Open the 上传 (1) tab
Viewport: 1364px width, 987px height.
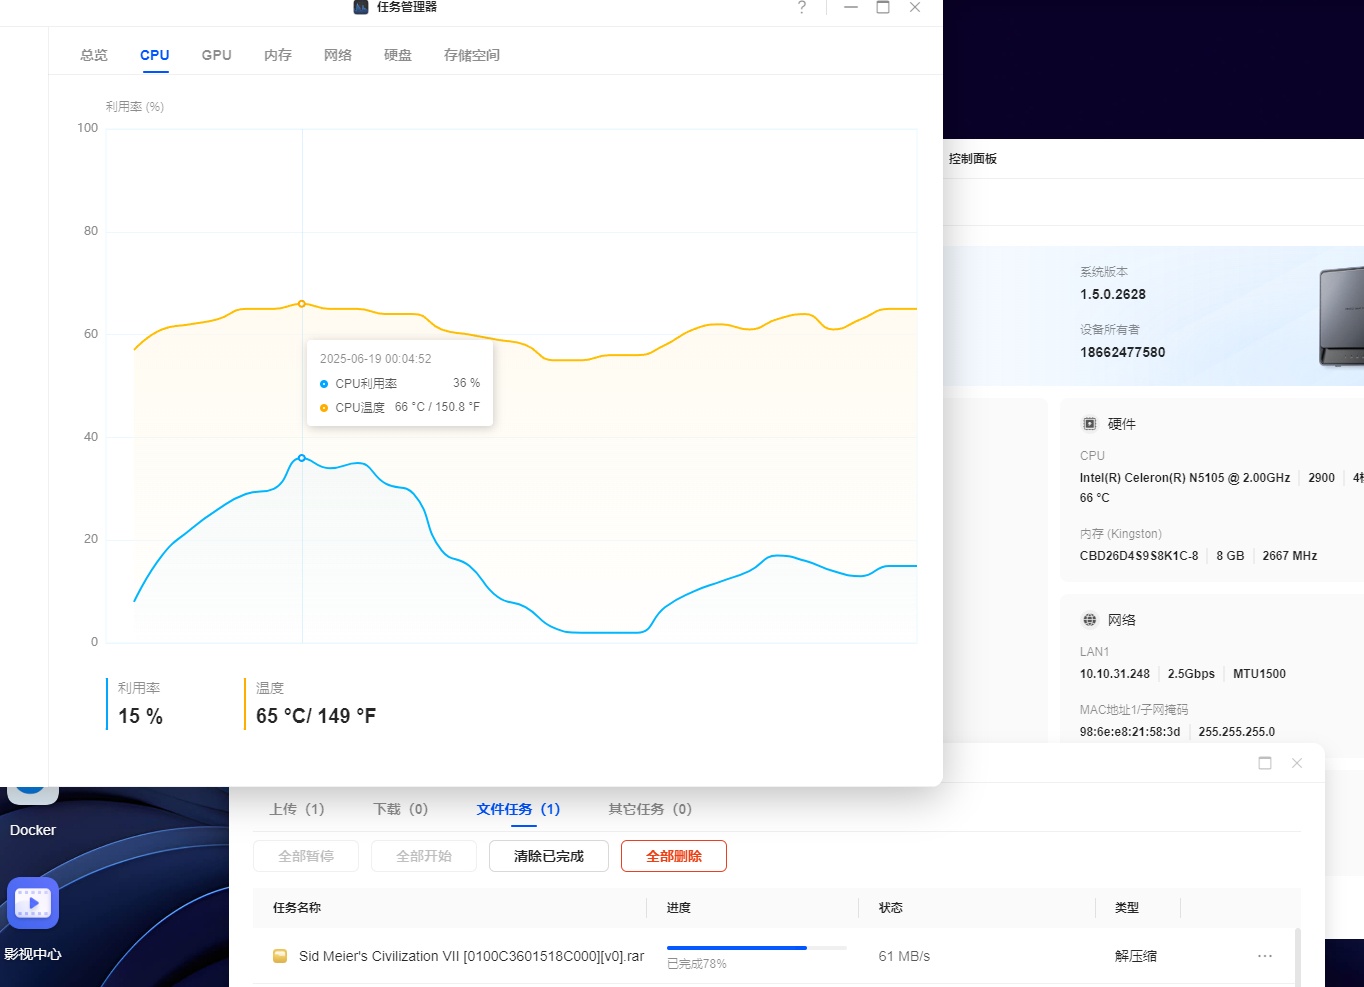[297, 809]
